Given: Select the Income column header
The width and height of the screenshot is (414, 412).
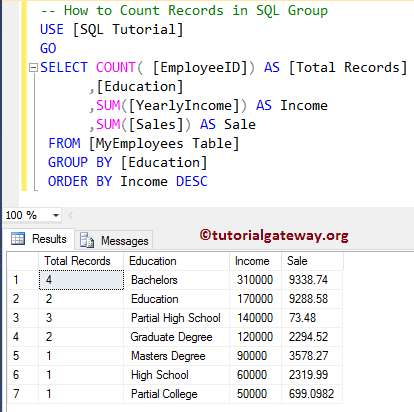Looking at the screenshot, I should point(256,261).
